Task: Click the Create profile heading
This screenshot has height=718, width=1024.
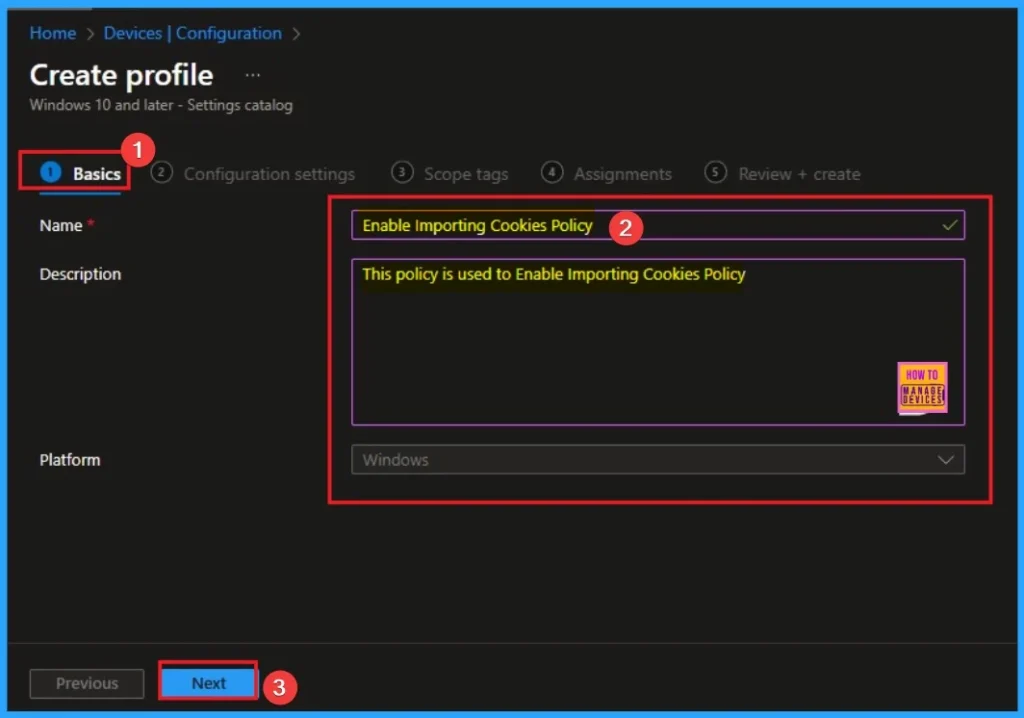Action: click(x=121, y=75)
